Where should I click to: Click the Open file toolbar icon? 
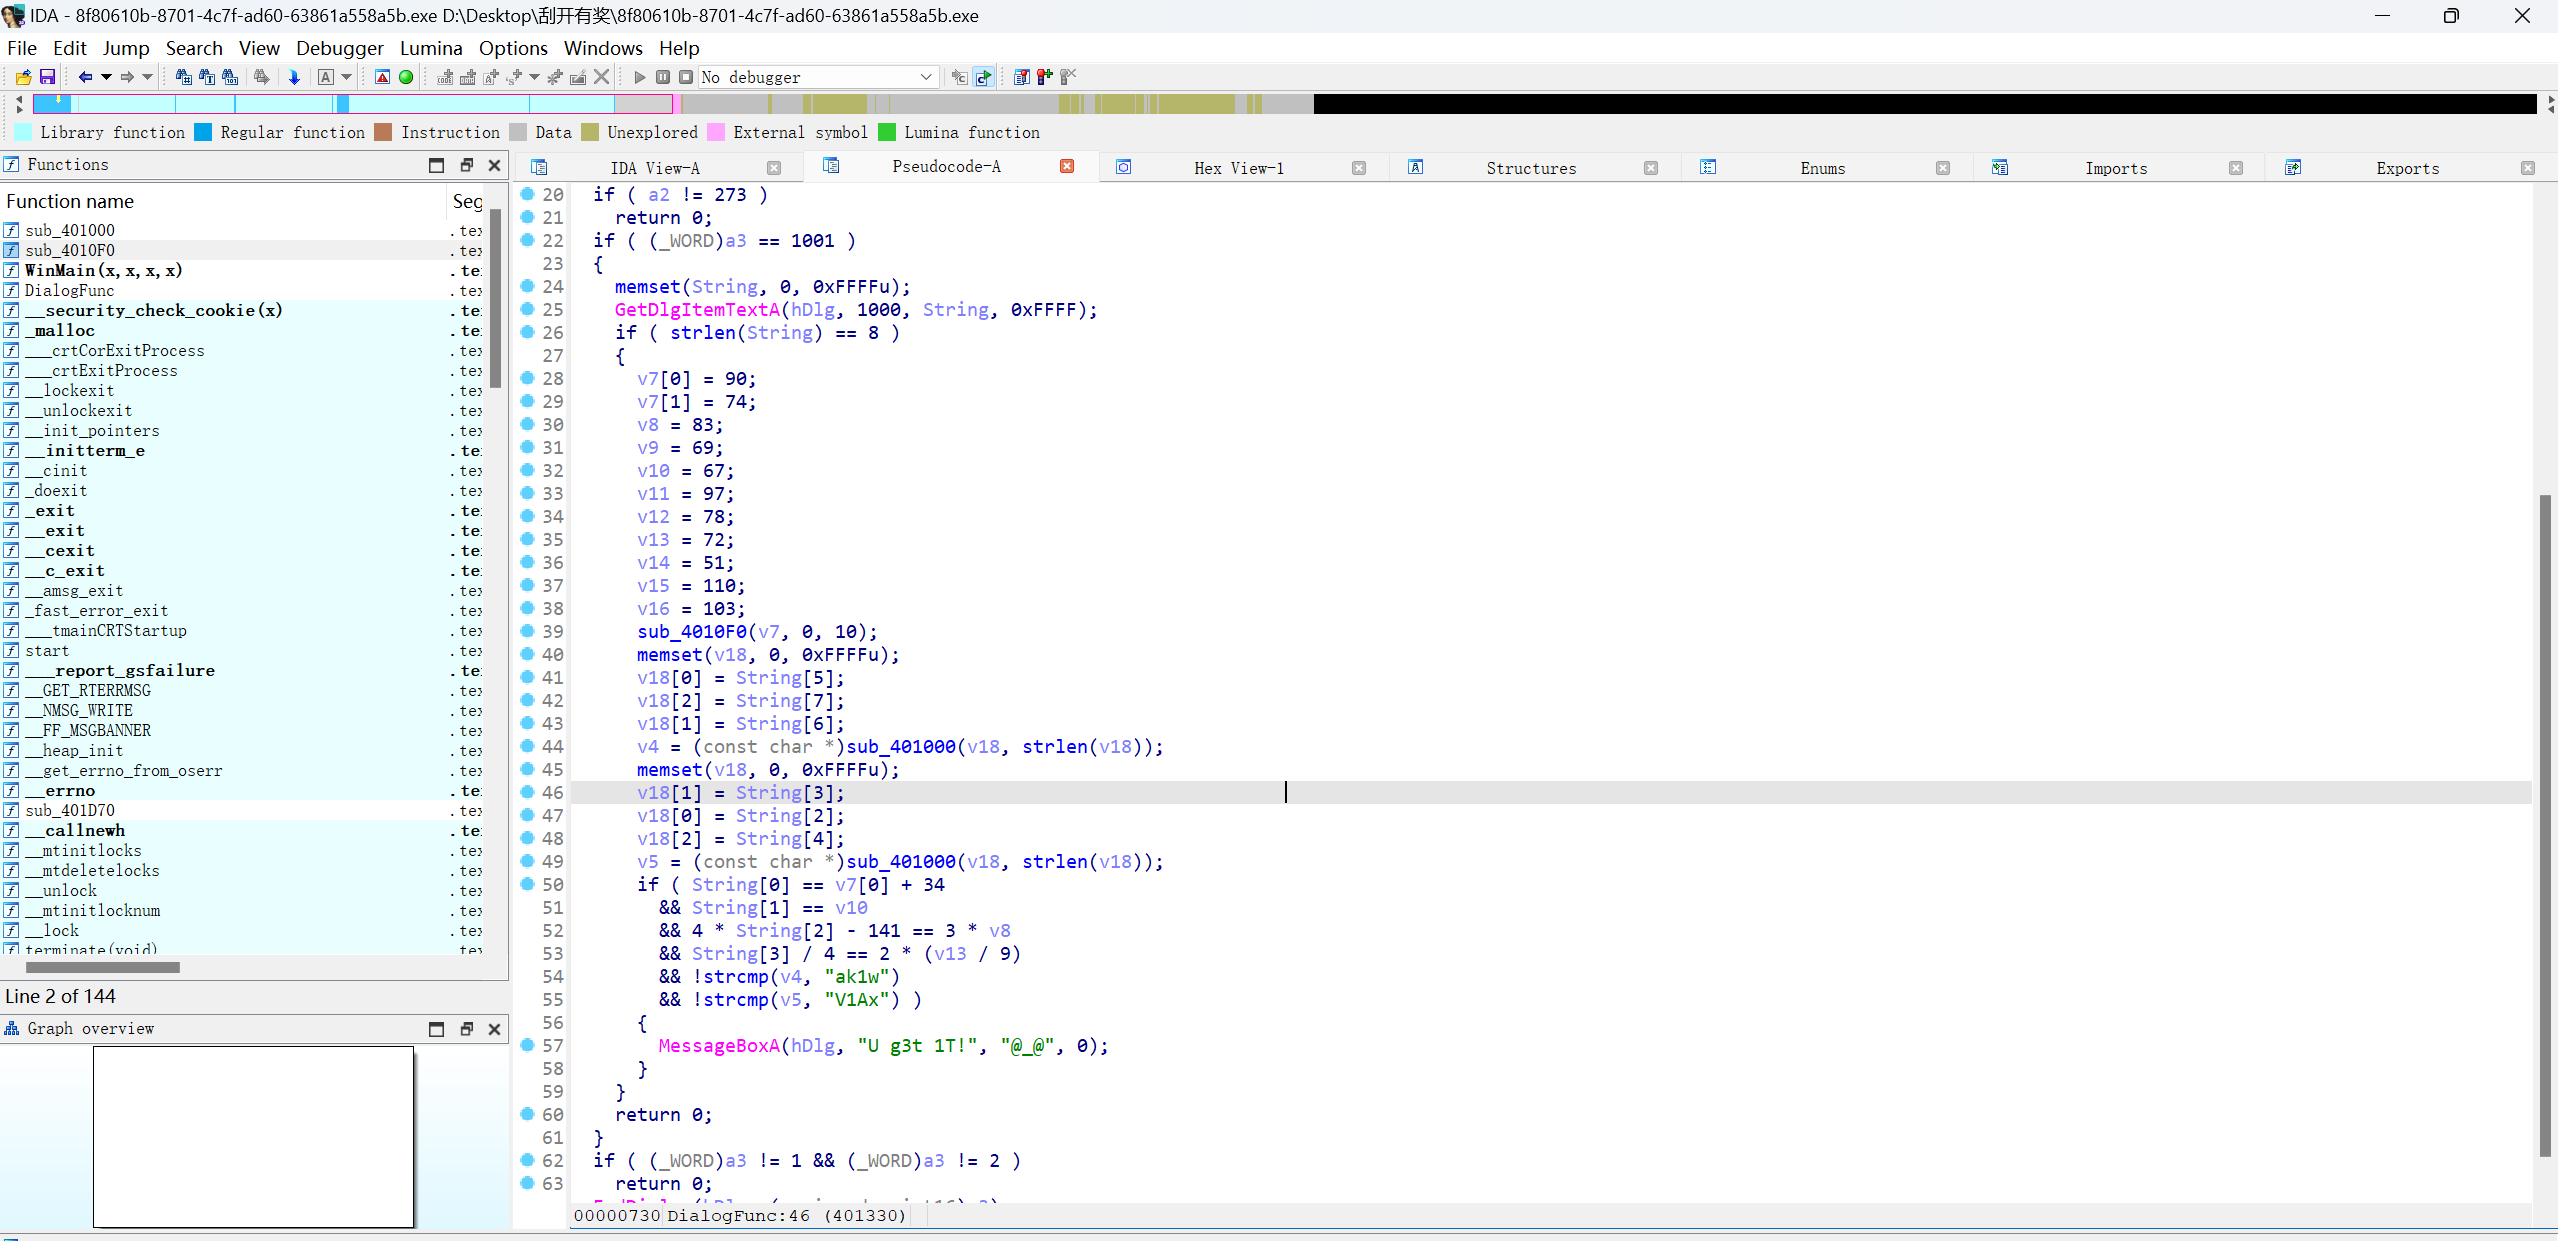click(23, 77)
